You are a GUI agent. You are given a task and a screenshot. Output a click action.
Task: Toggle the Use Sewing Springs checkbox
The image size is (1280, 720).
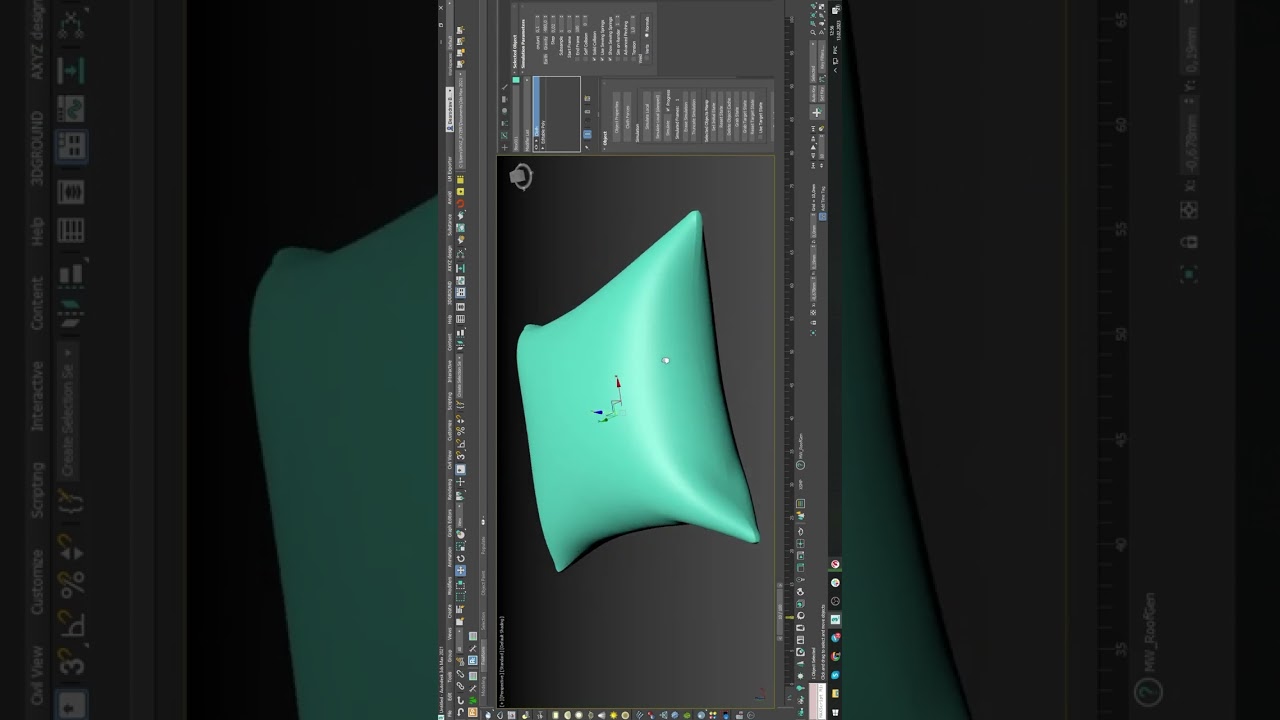click(x=602, y=59)
